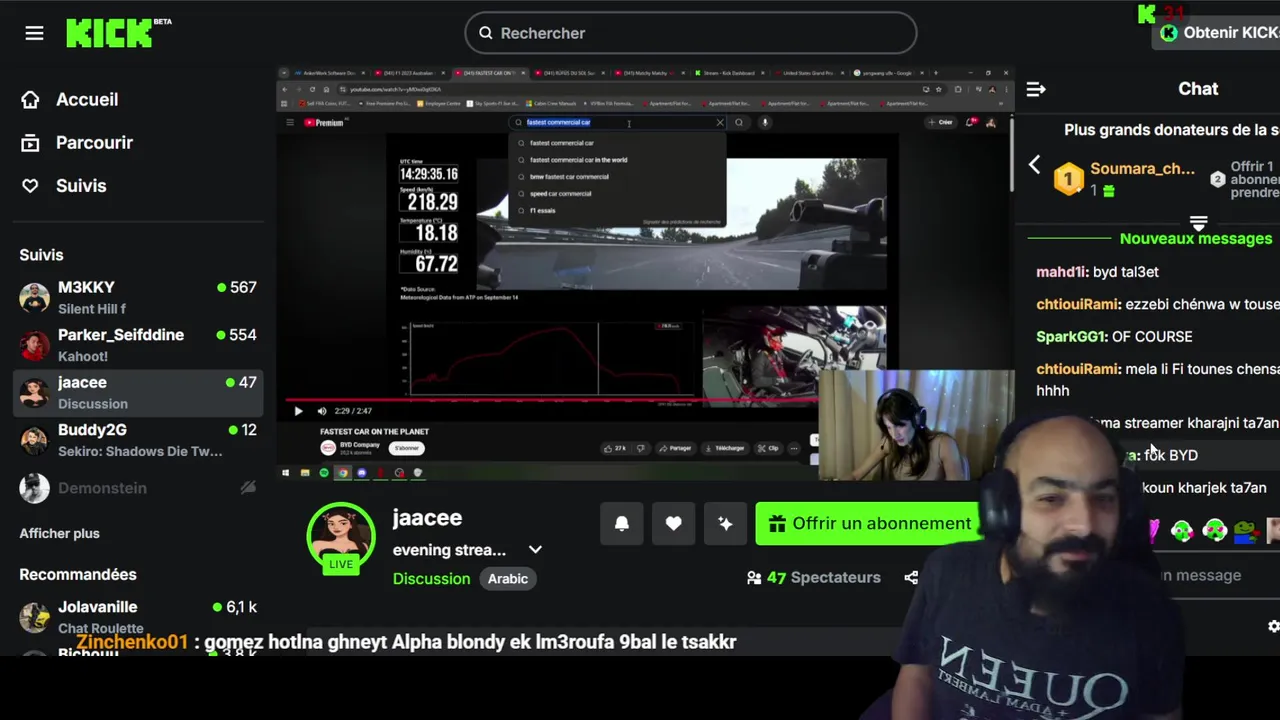Screen dimensions: 1280x720
Task: Click the Obtenir KICK button
Action: (1217, 33)
